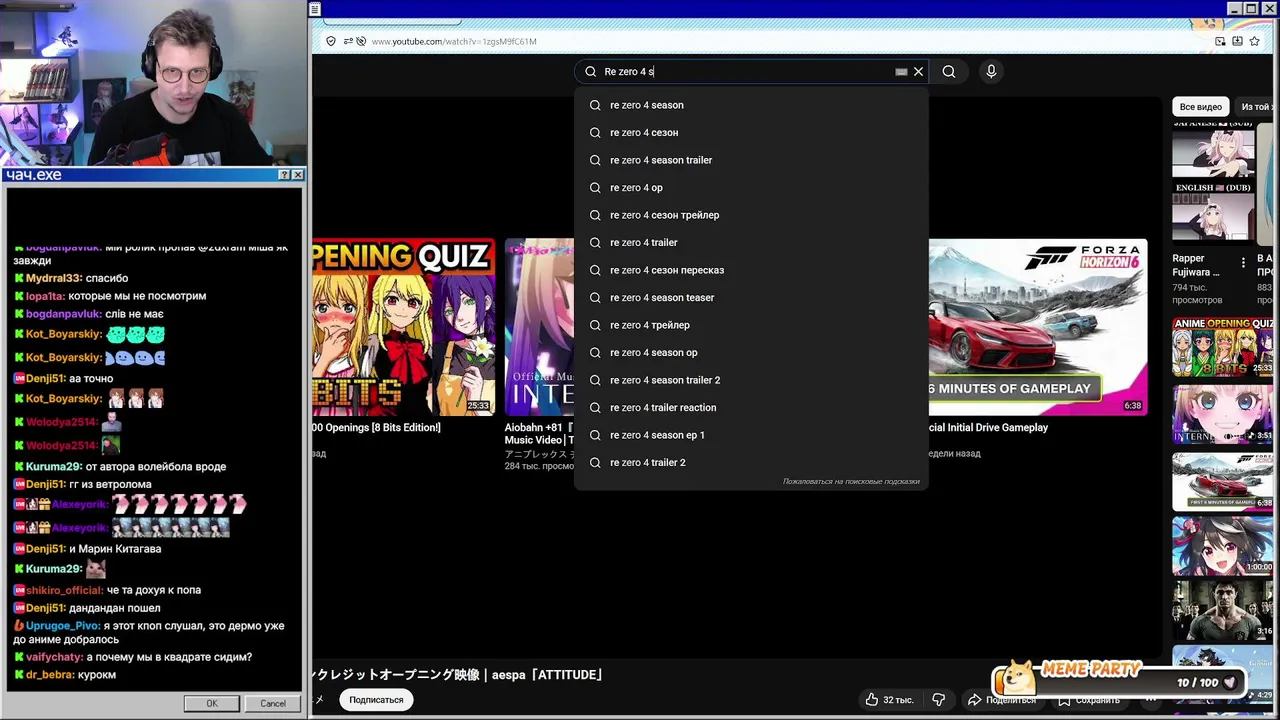Viewport: 1280px width, 720px height.
Task: Click the 'Поделиться' share button
Action: [1002, 700]
